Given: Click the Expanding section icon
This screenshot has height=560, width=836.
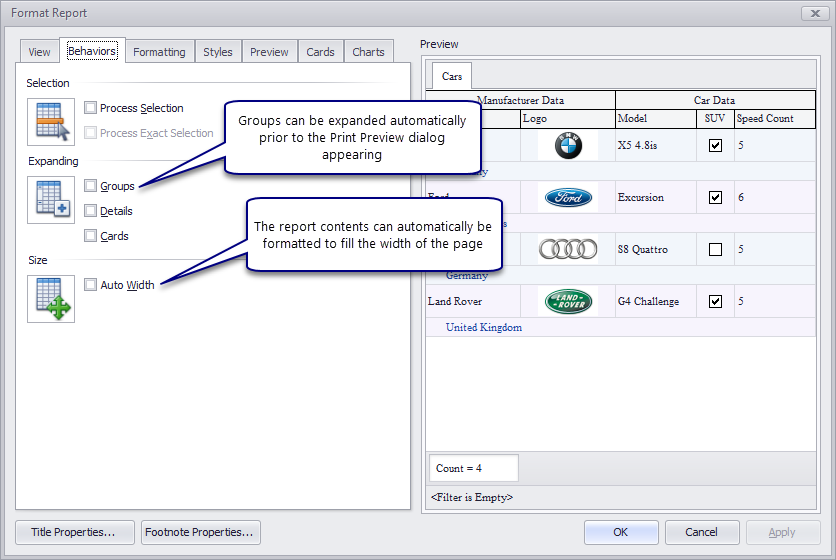Looking at the screenshot, I should [50, 200].
